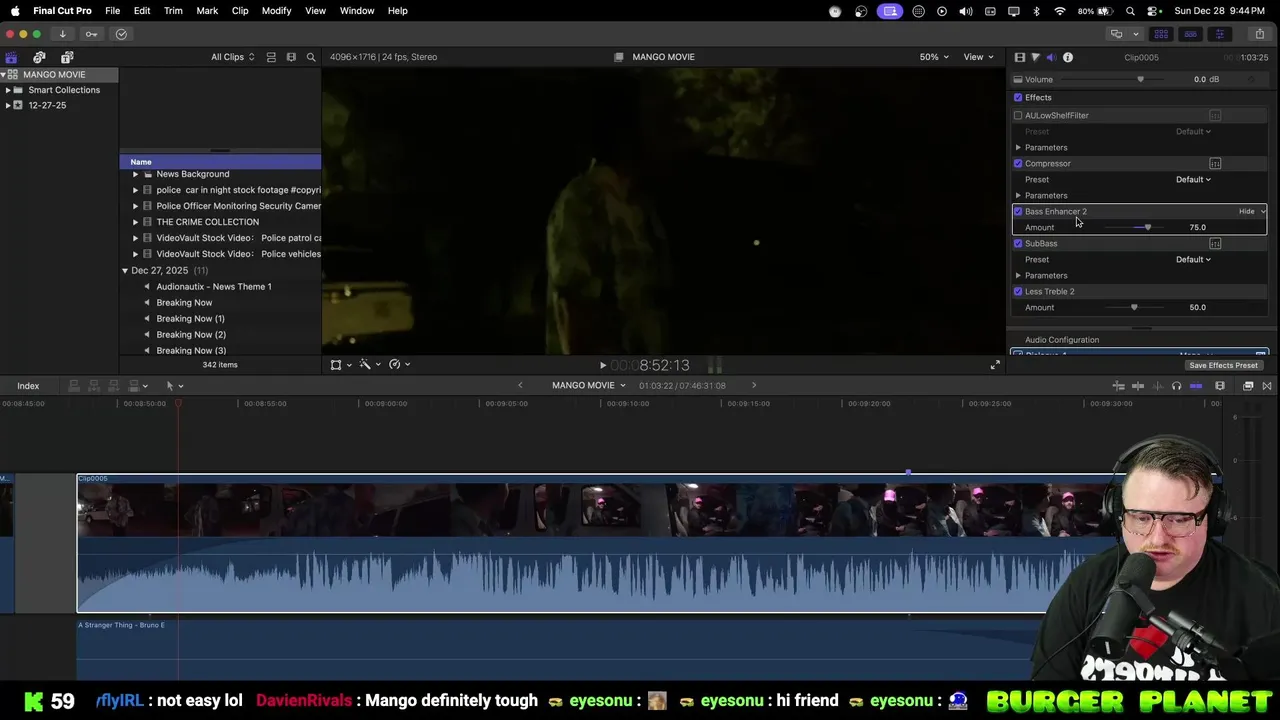Open the keyword editor key icon
Screen dimensions: 1280x720
tap(91, 34)
